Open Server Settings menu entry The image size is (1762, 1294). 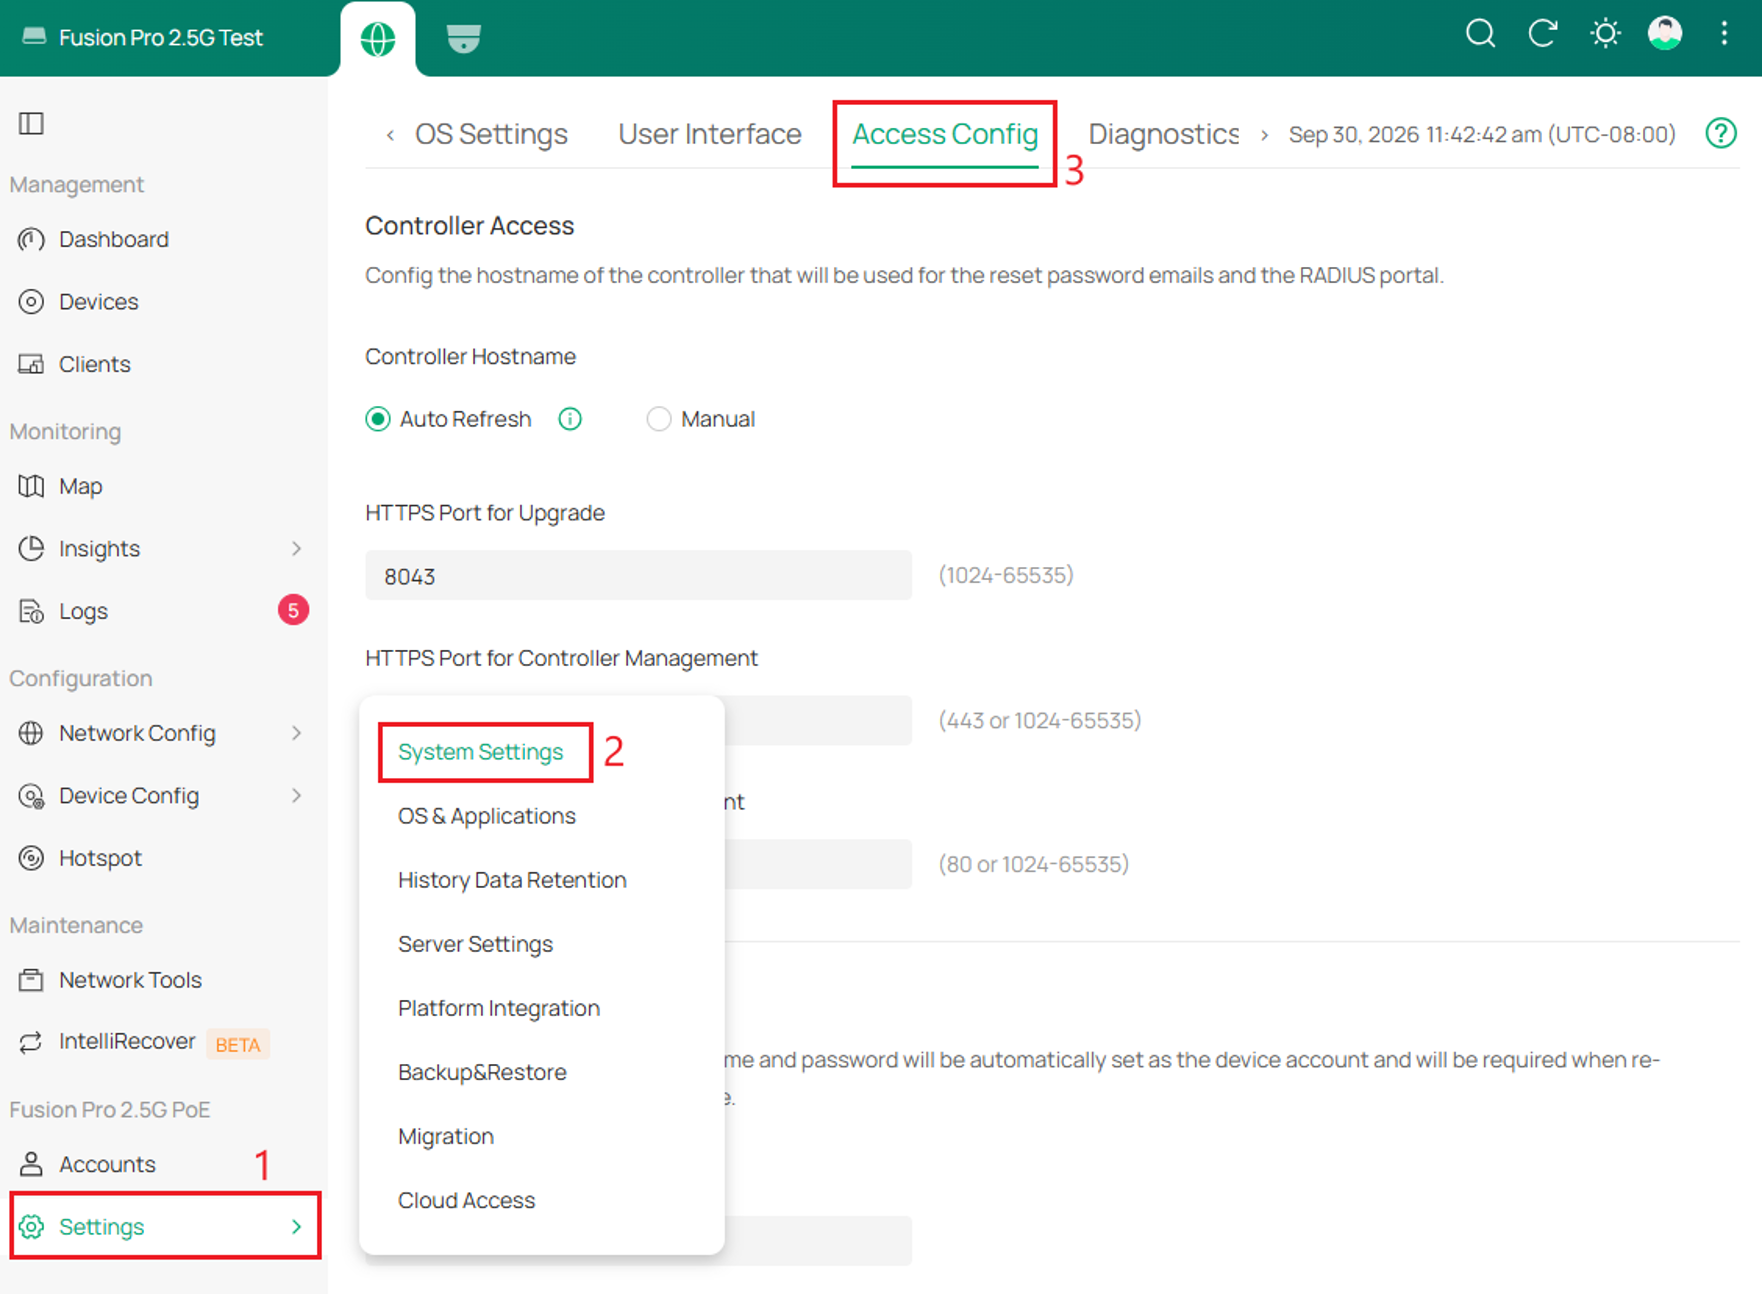pos(475,944)
